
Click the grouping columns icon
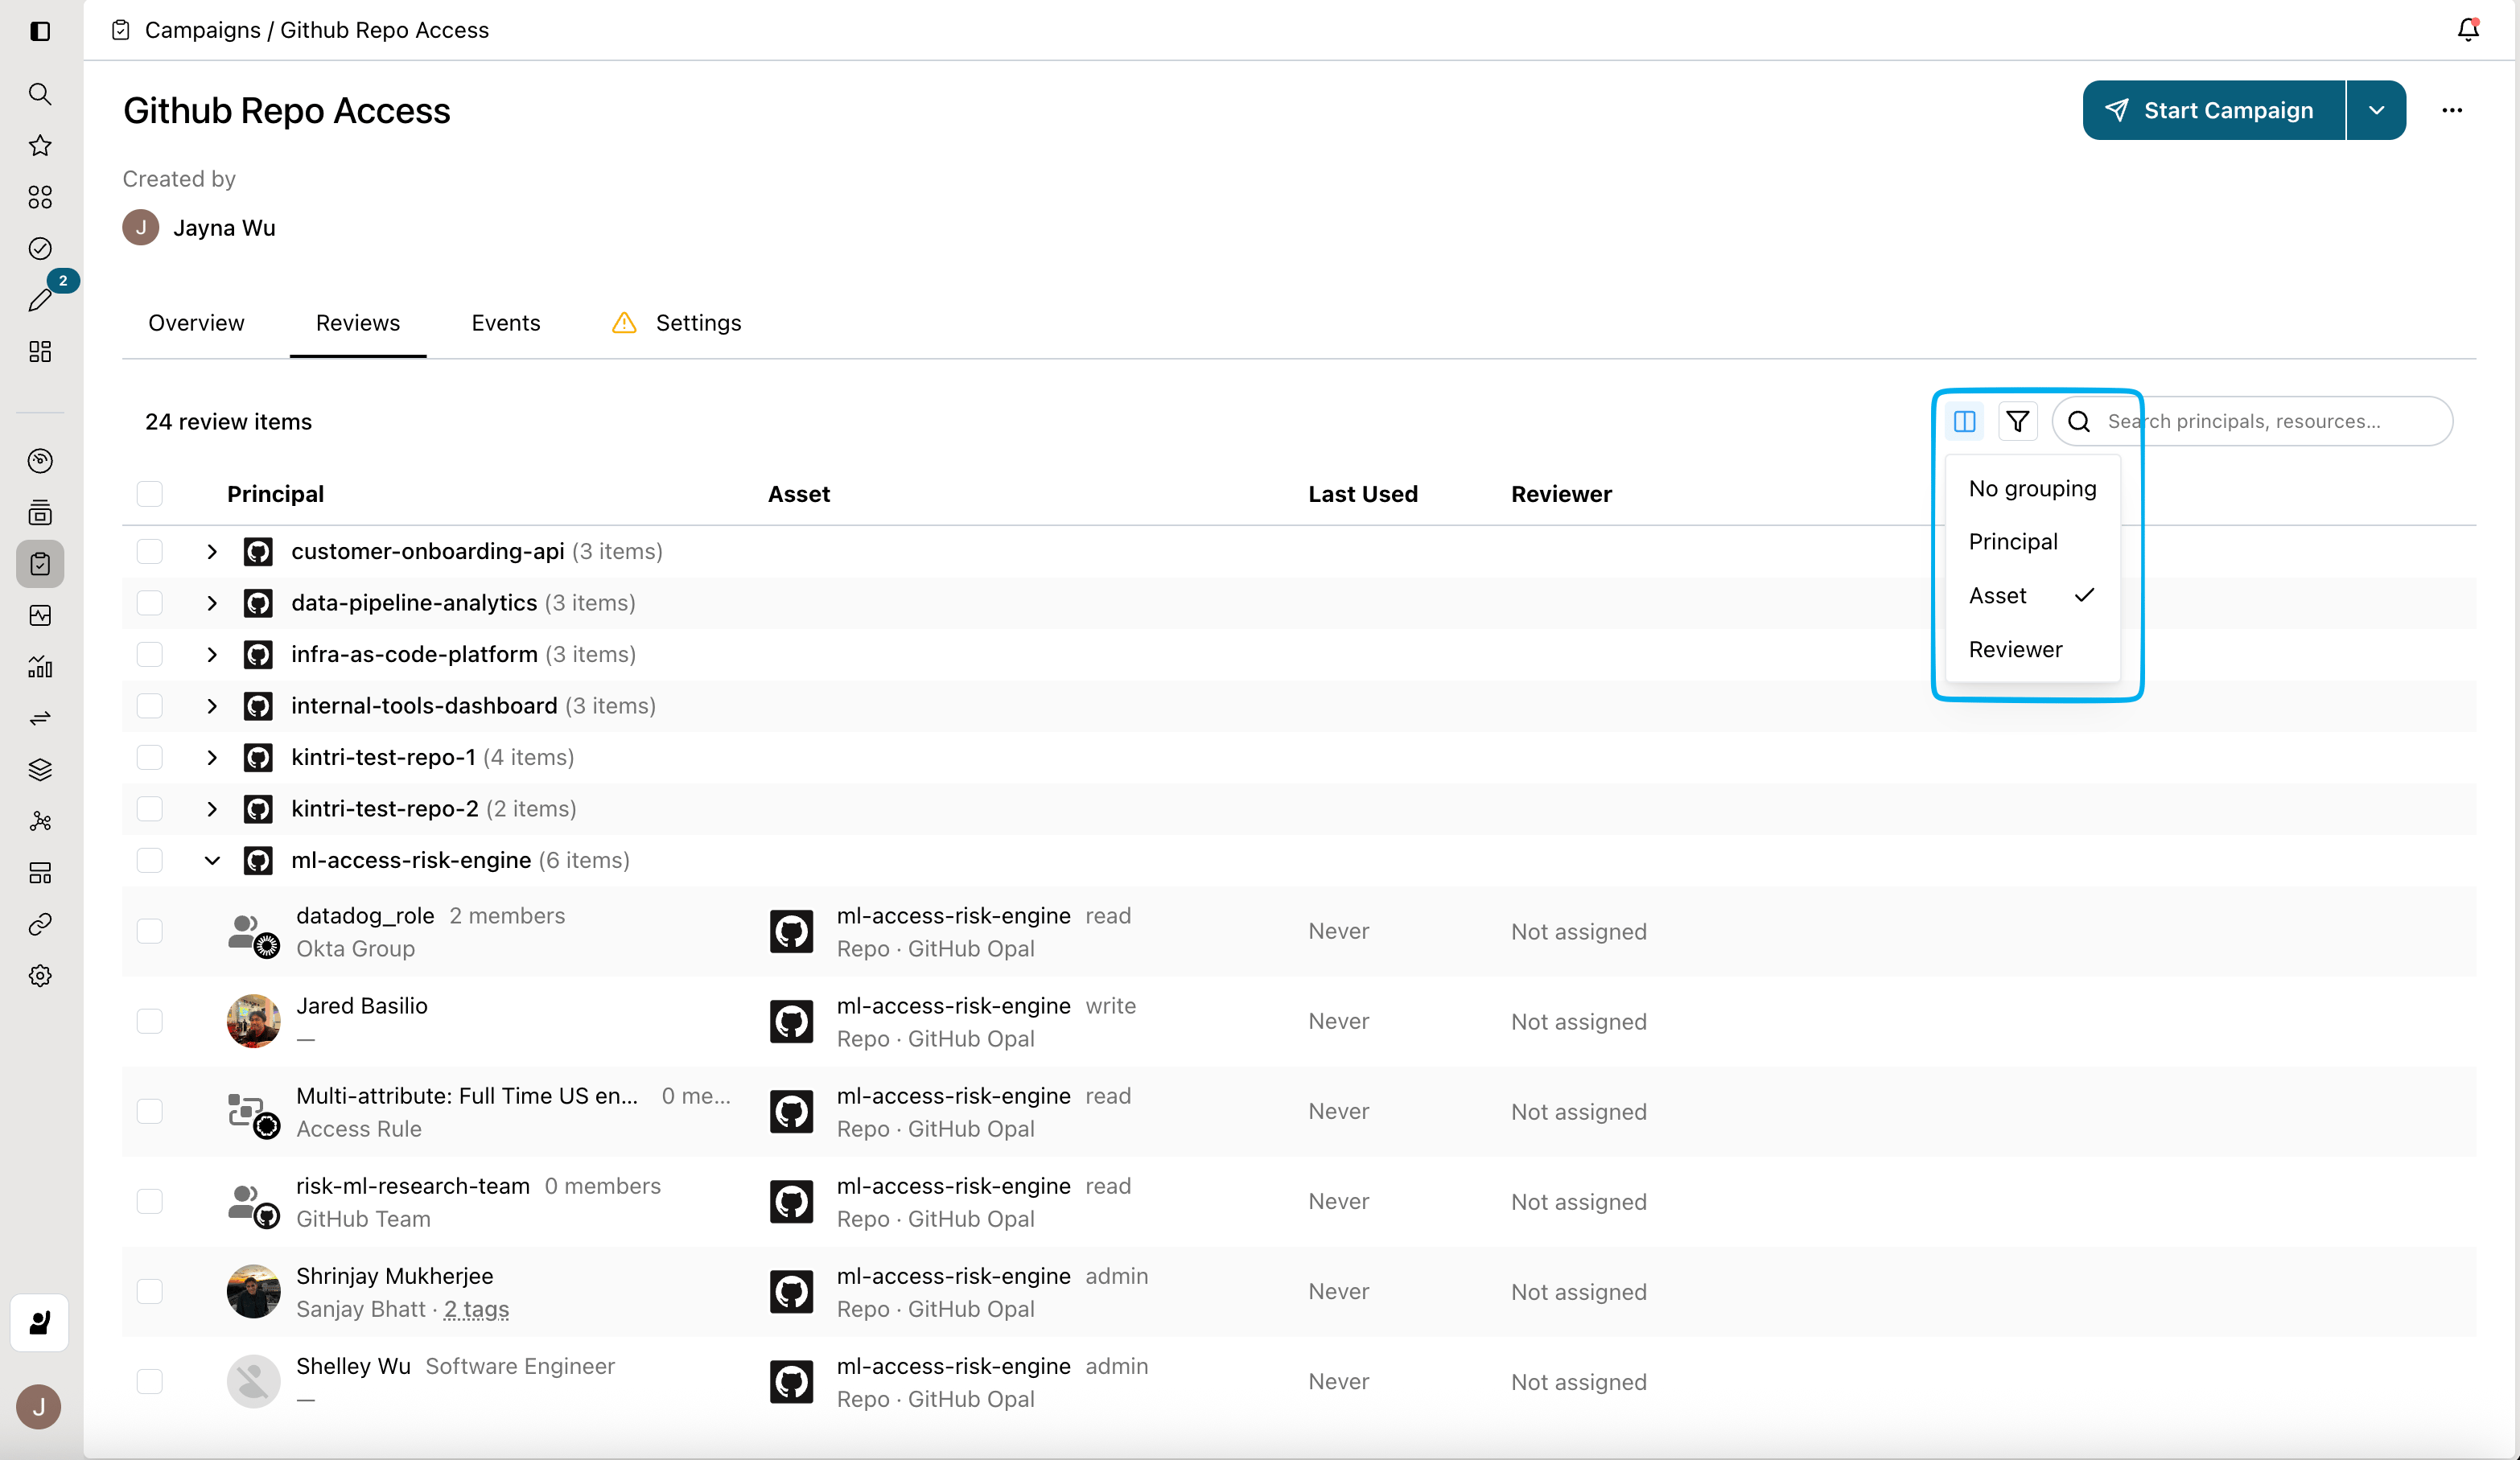pos(1964,421)
